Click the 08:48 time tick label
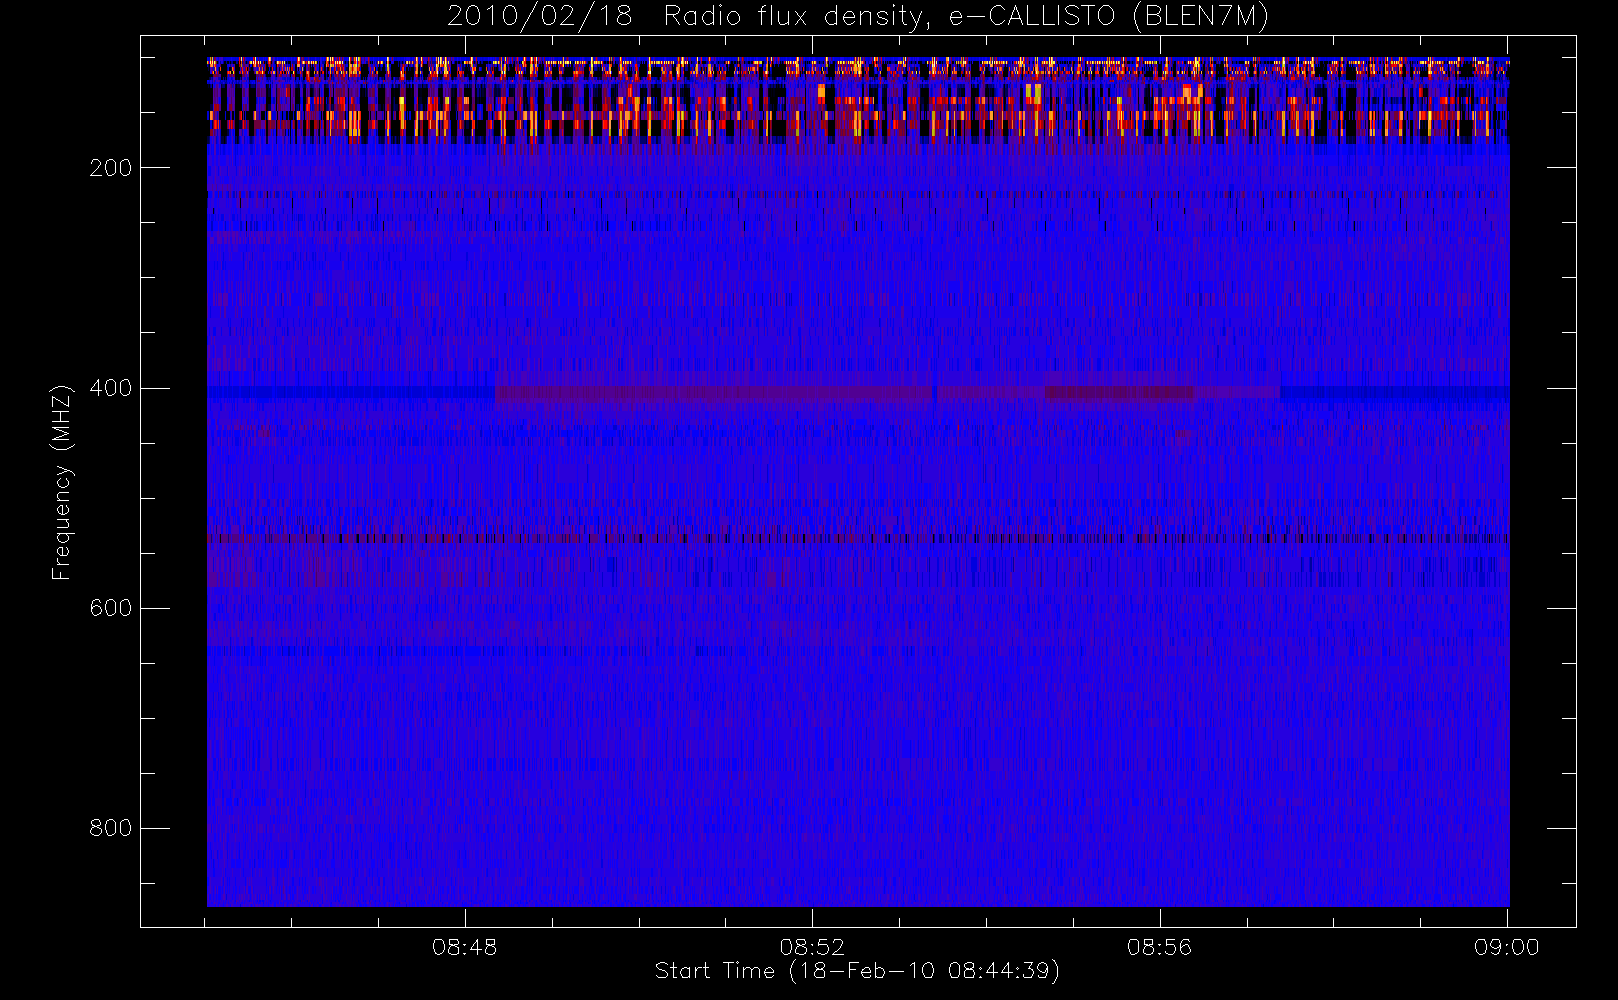The height and width of the screenshot is (1000, 1618). coord(465,947)
